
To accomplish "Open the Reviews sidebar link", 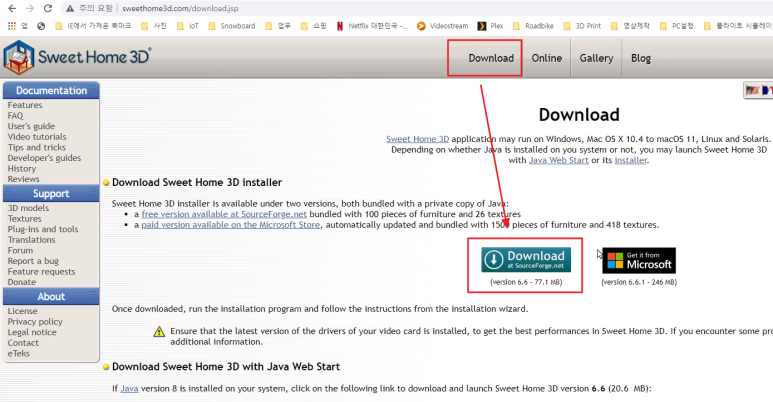I will click(23, 179).
